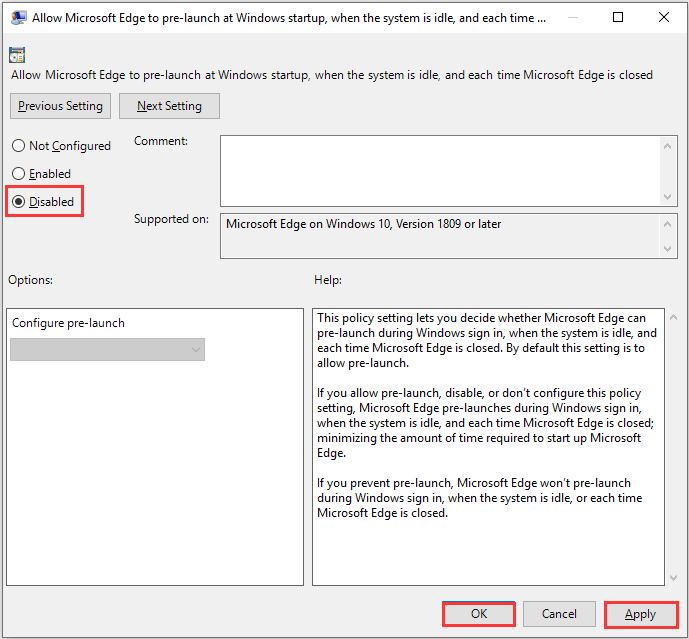689x639 pixels.
Task: Click the Help pane scroll up arrow
Action: [x=673, y=317]
